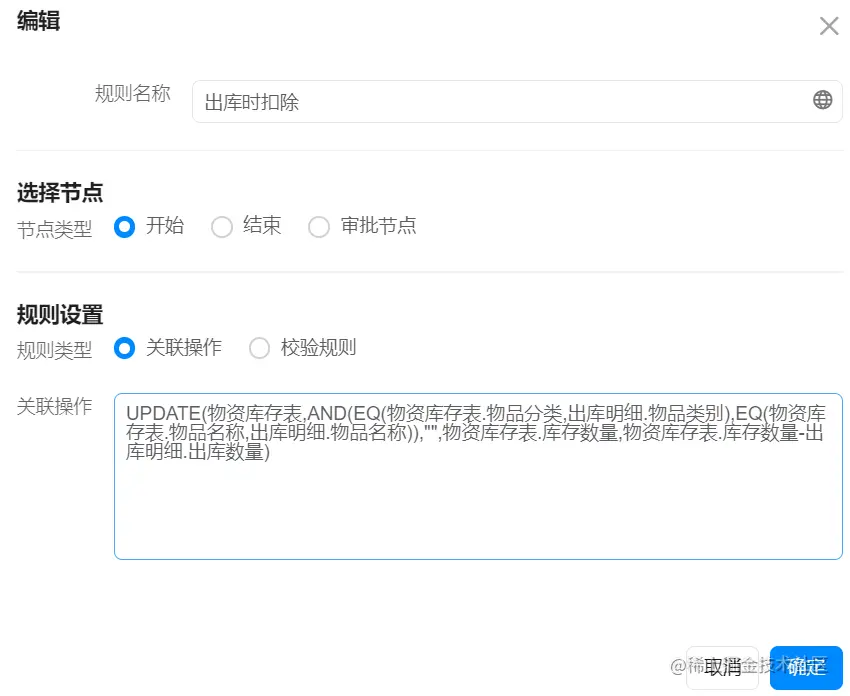Click the 规则类型 label
Image resolution: width=850 pixels, height=696 pixels.
tap(54, 350)
